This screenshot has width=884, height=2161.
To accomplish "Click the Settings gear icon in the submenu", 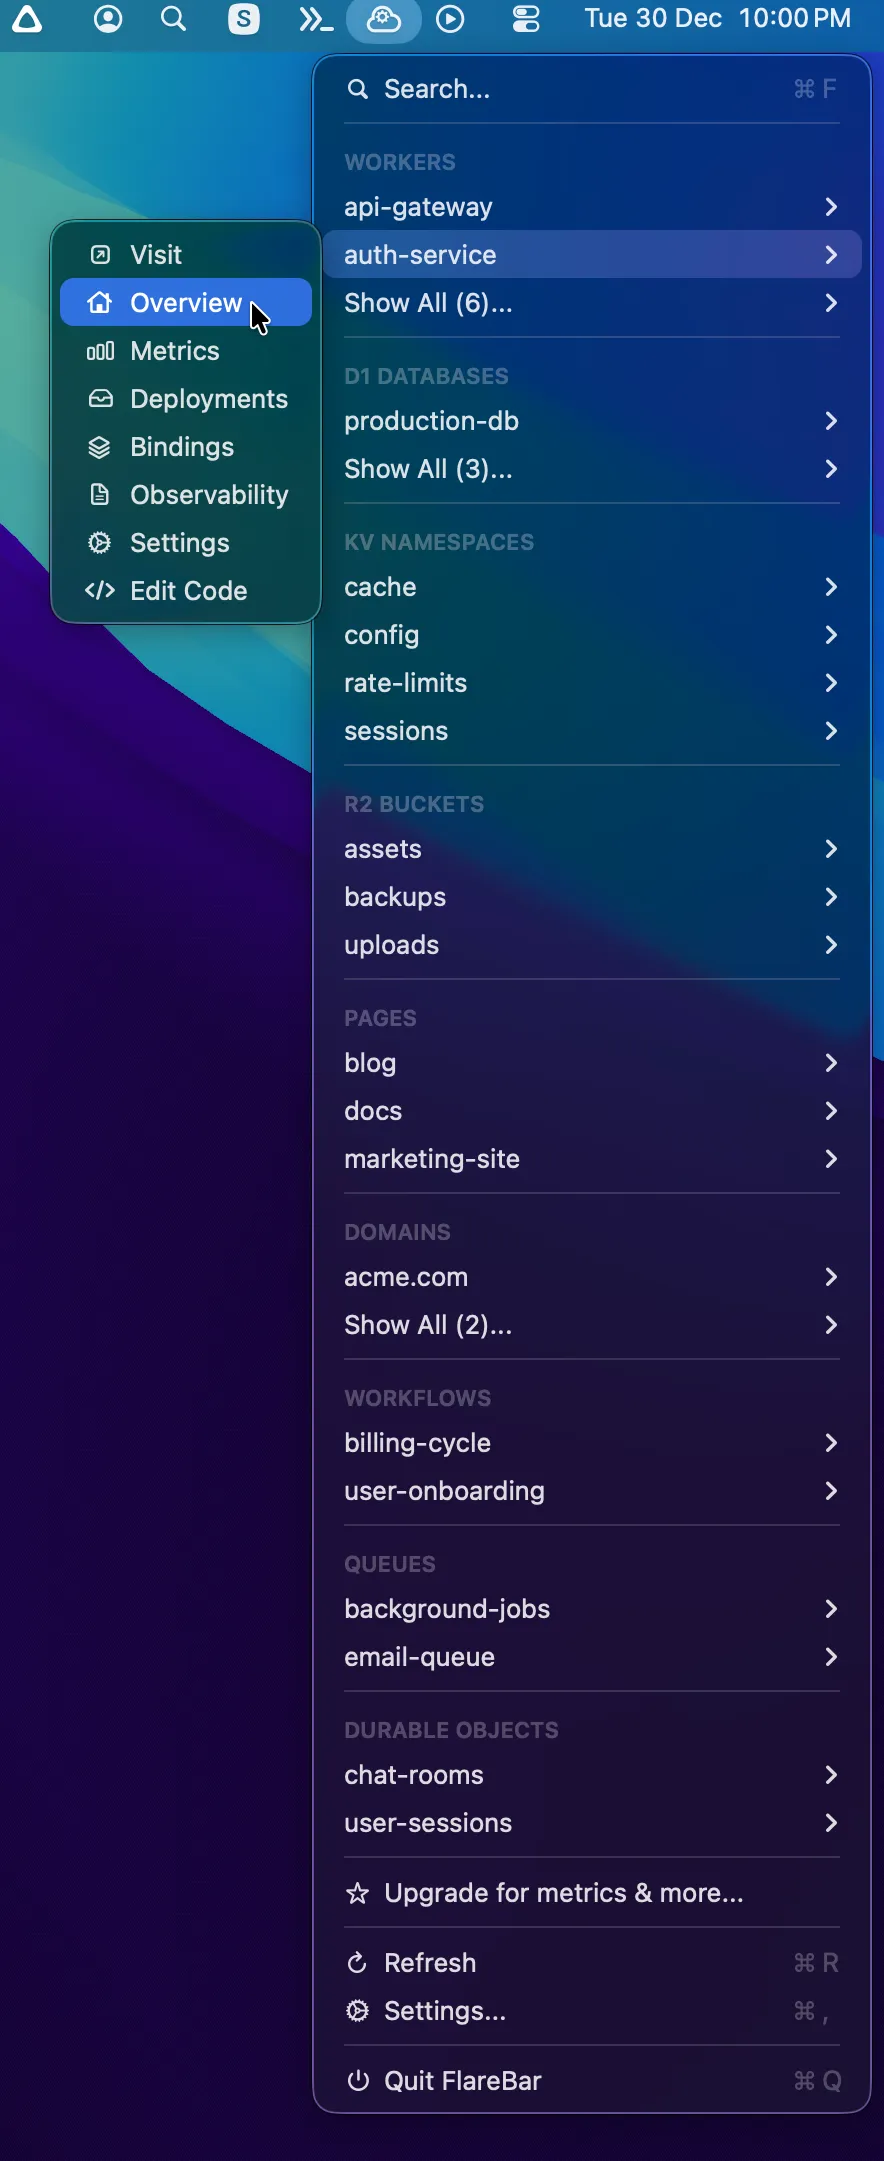I will click(x=100, y=543).
